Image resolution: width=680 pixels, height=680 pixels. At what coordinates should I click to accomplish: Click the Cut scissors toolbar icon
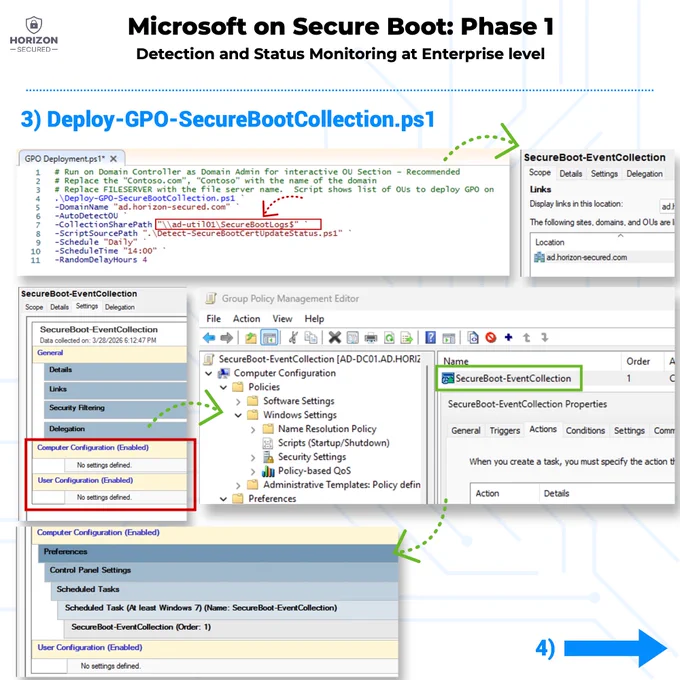294,337
